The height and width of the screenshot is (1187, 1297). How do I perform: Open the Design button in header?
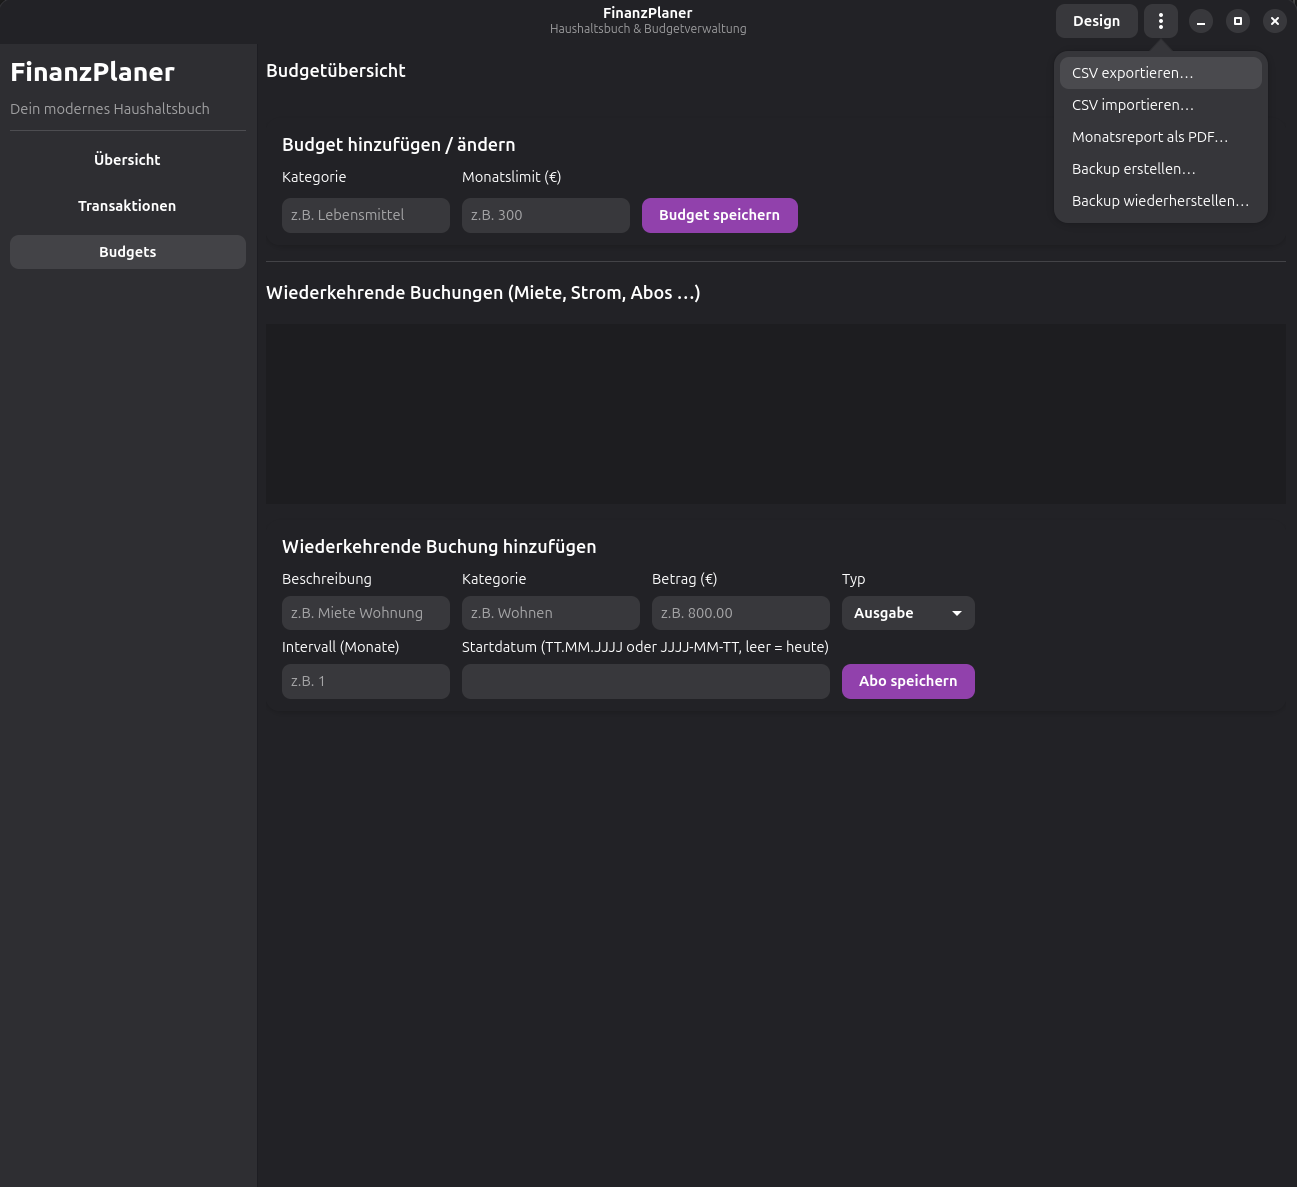coord(1096,21)
